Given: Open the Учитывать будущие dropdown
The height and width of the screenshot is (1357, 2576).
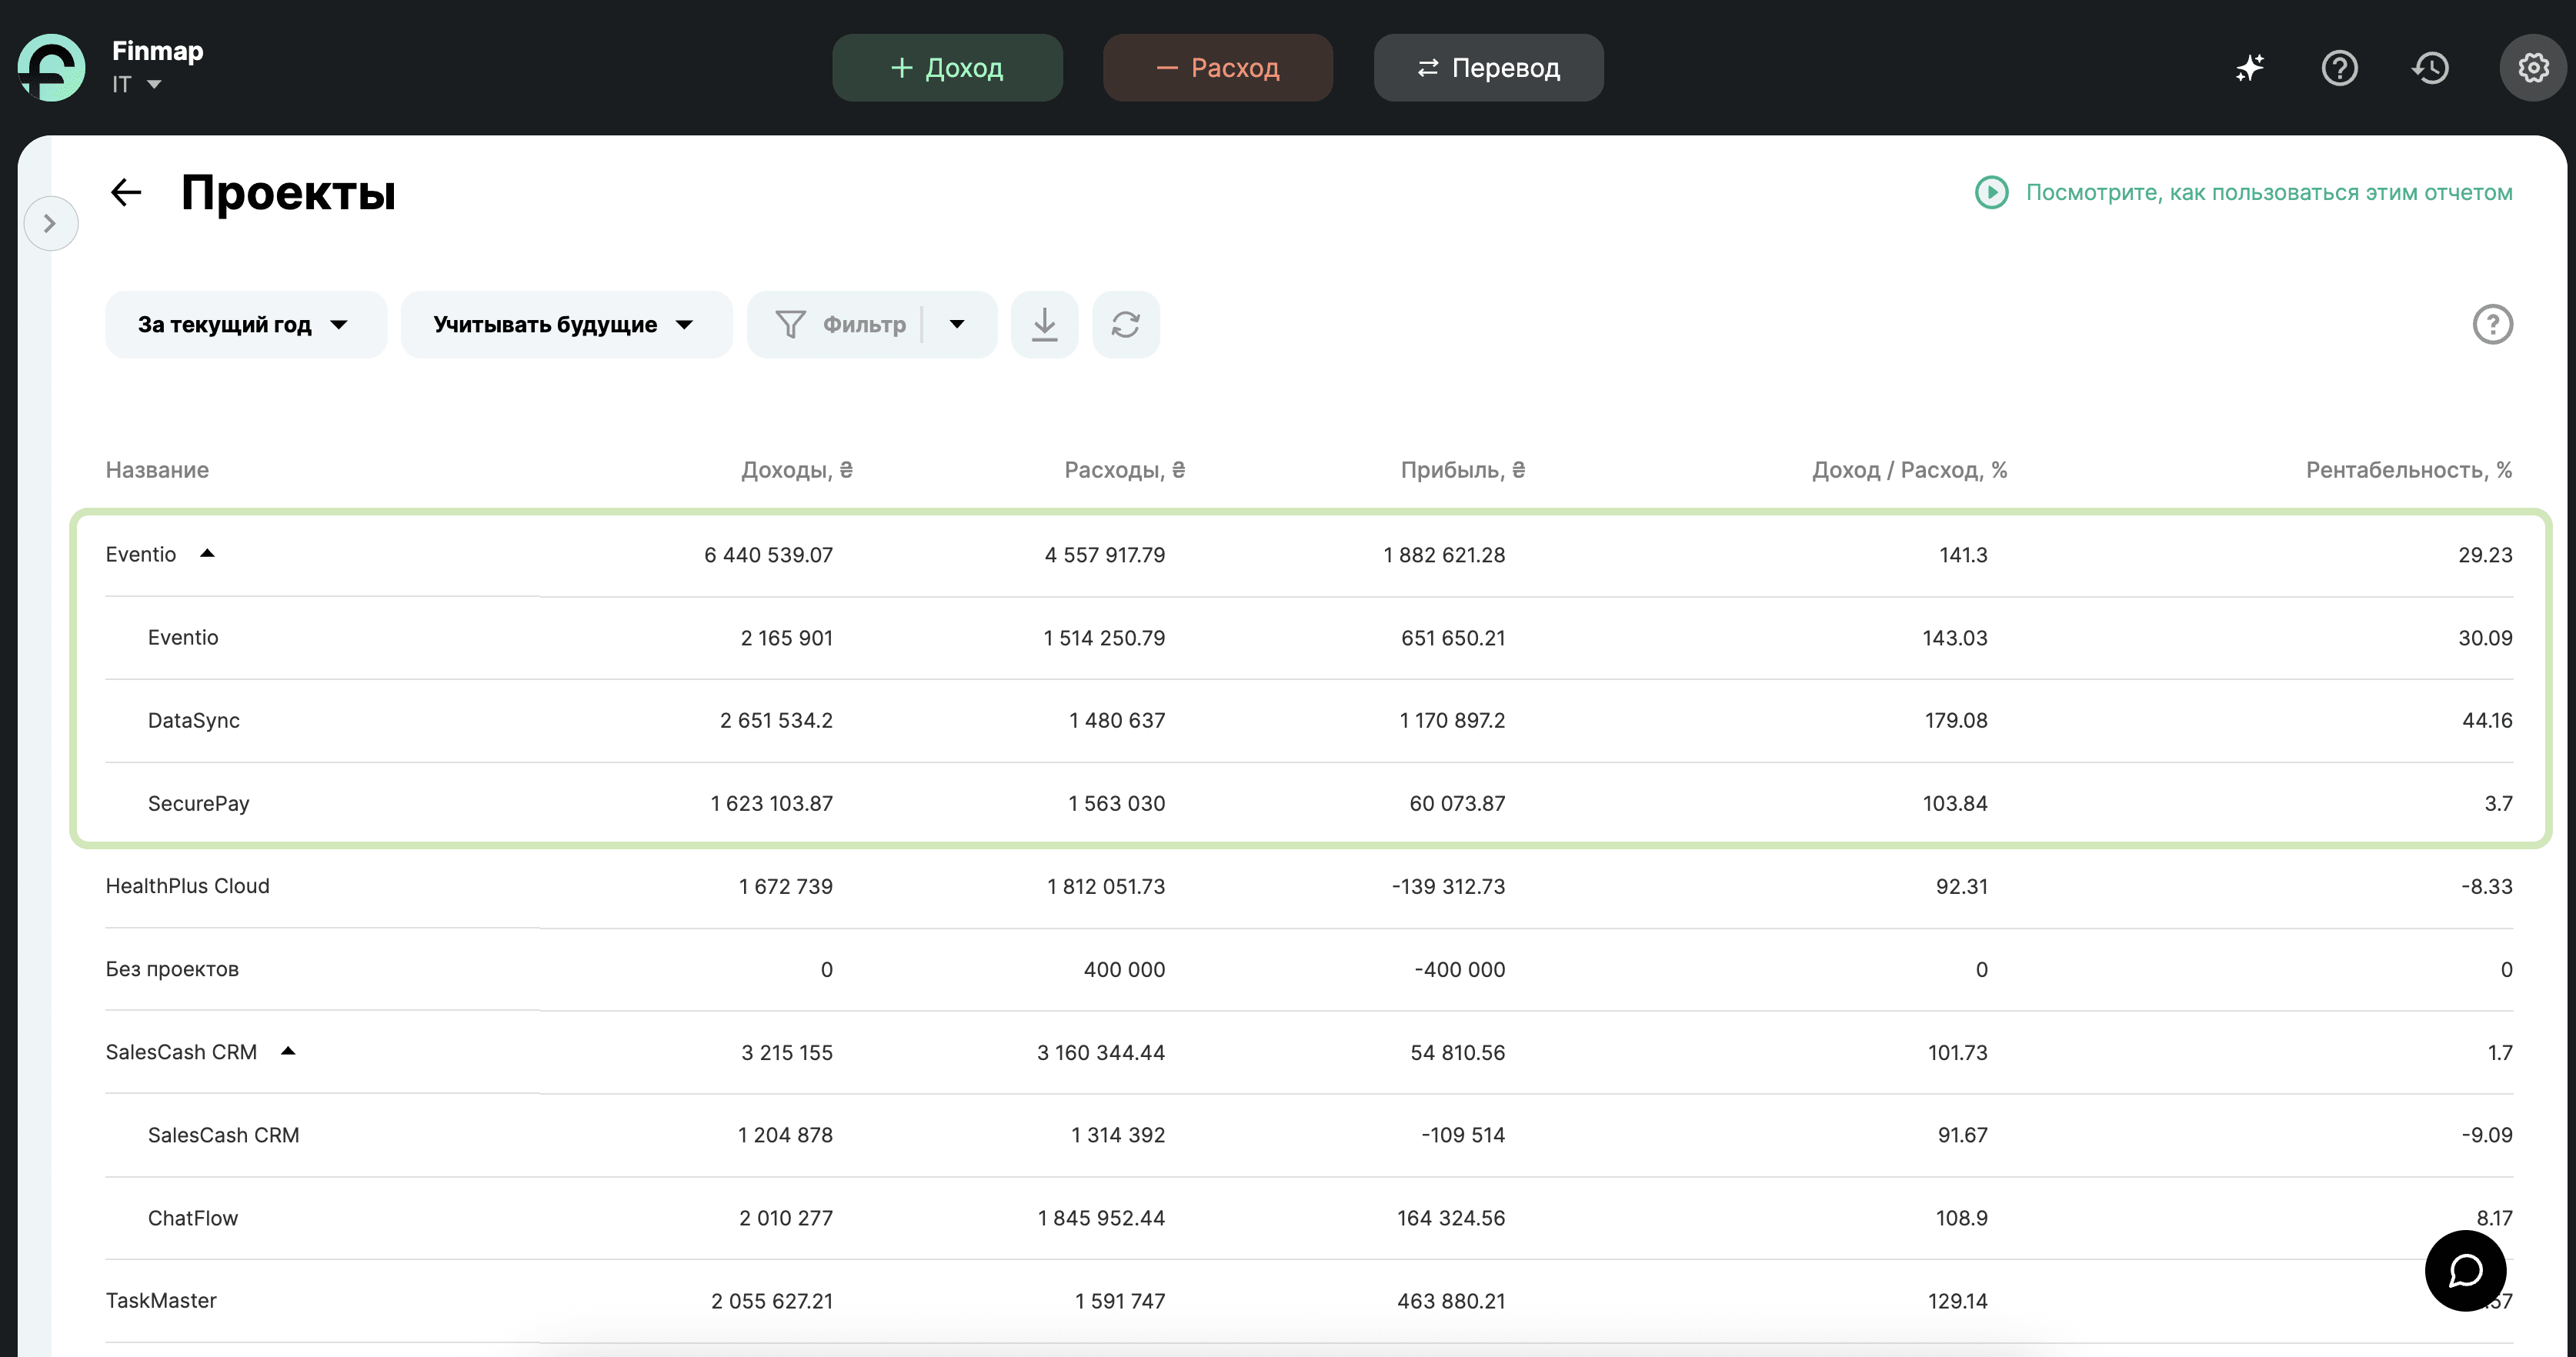Looking at the screenshot, I should 566,324.
